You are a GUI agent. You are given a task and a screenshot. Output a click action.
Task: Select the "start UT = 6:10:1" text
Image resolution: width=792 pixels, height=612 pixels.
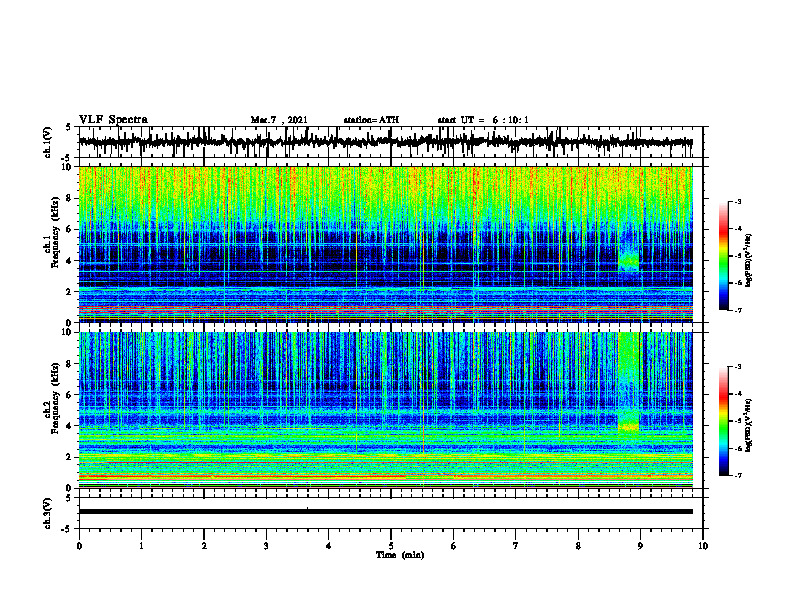pyautogui.click(x=483, y=120)
